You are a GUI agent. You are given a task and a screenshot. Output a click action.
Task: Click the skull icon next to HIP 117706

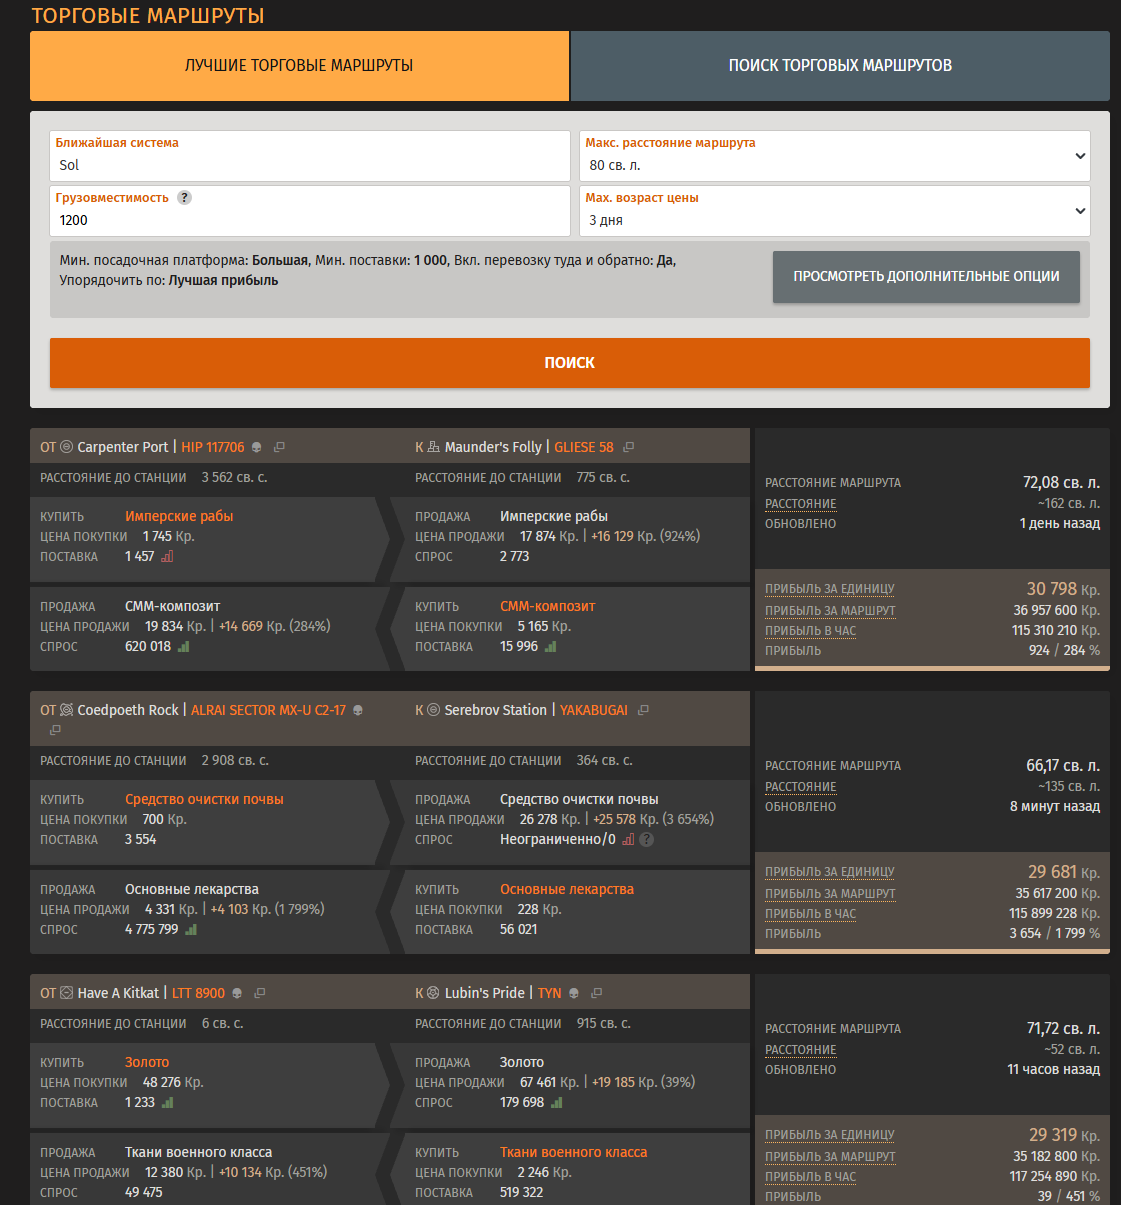pyautogui.click(x=256, y=447)
